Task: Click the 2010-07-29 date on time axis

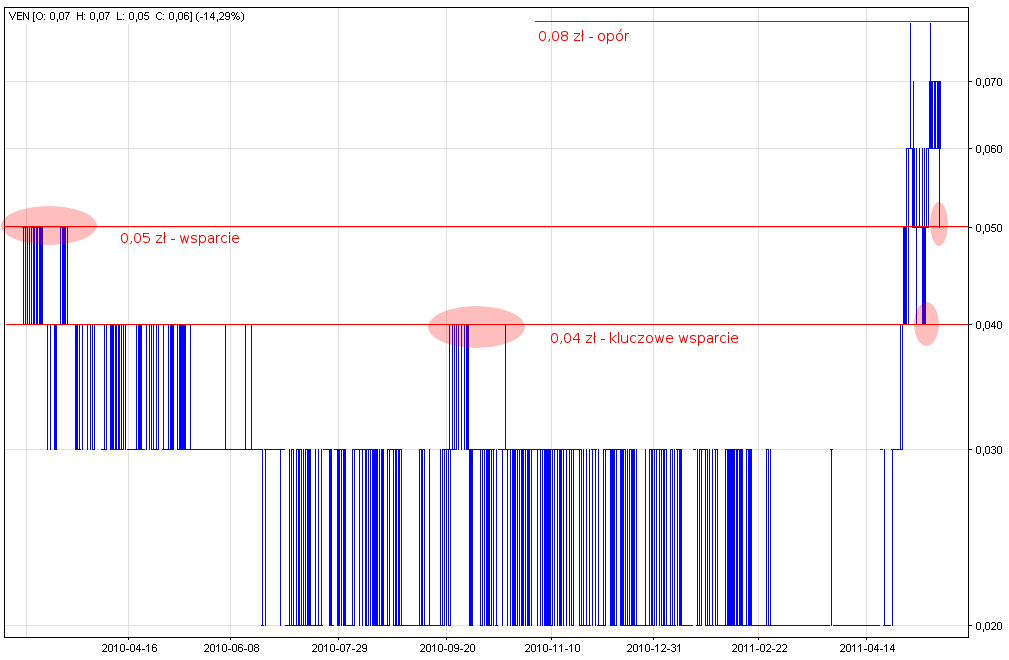Action: pos(339,648)
